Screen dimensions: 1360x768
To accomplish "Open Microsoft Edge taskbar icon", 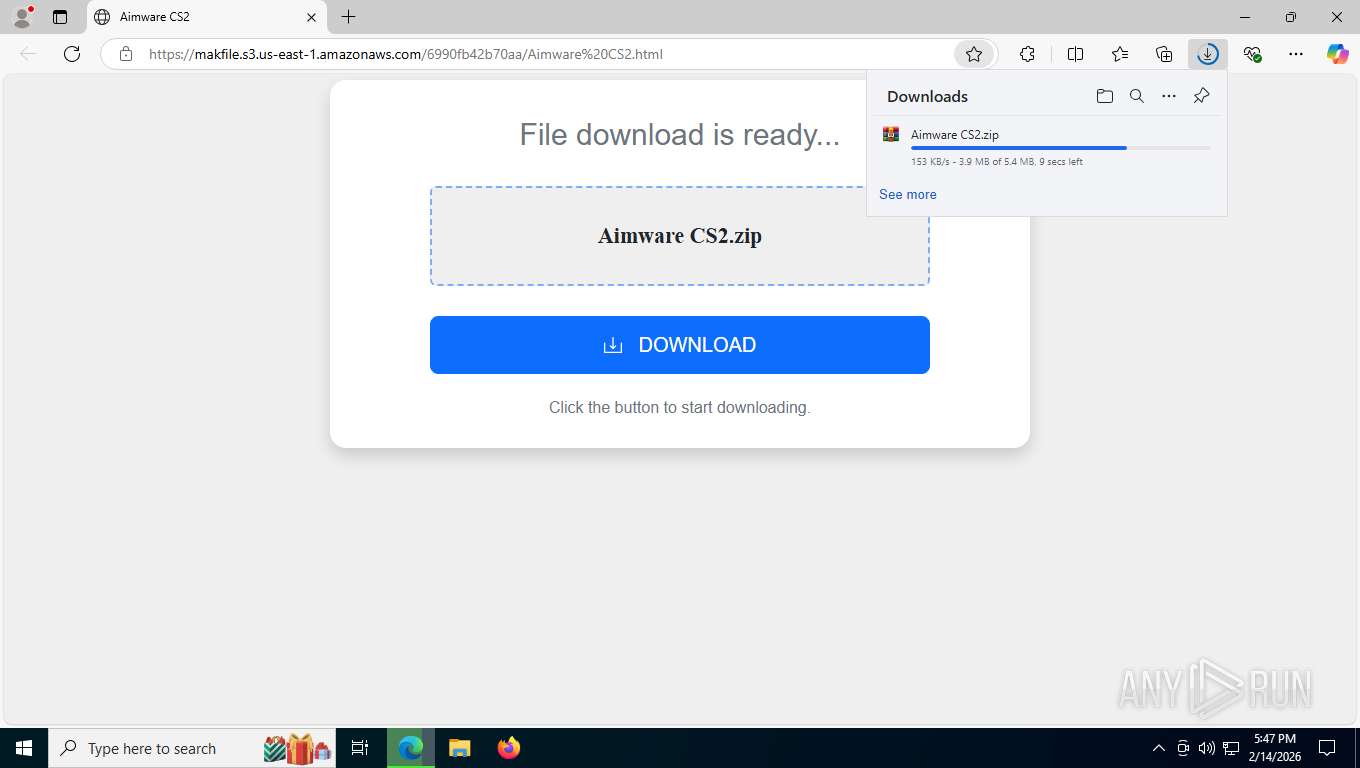I will tap(411, 748).
